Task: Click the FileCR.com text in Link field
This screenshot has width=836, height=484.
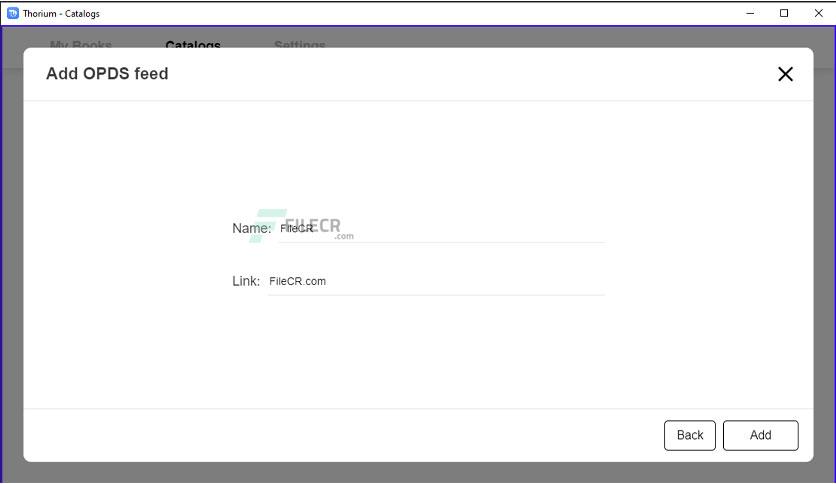Action: point(298,281)
